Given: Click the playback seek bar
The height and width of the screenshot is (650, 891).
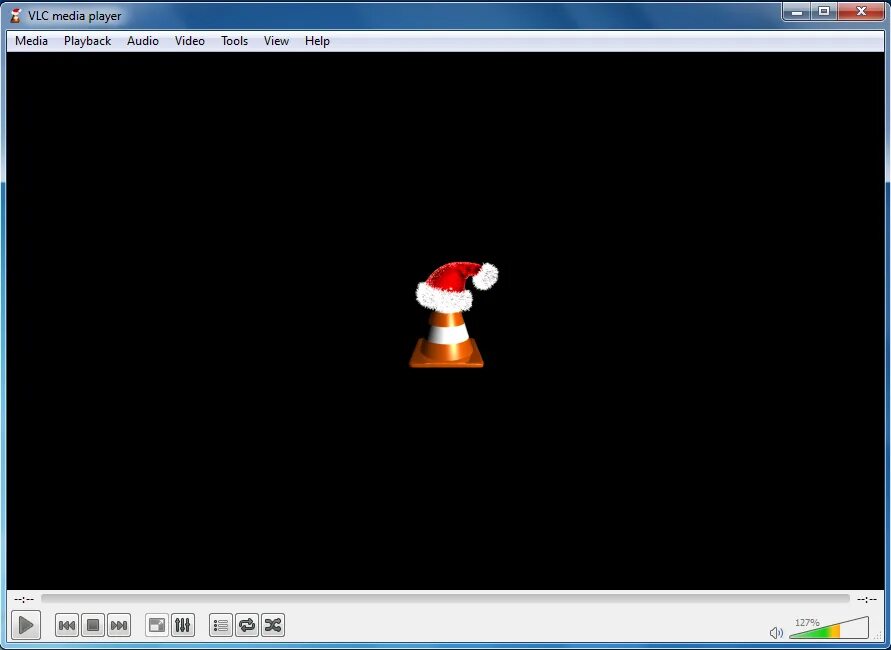Looking at the screenshot, I should (445, 599).
